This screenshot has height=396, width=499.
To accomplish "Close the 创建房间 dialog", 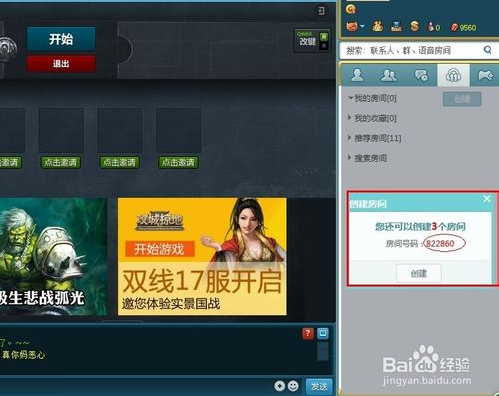I will coord(487,199).
